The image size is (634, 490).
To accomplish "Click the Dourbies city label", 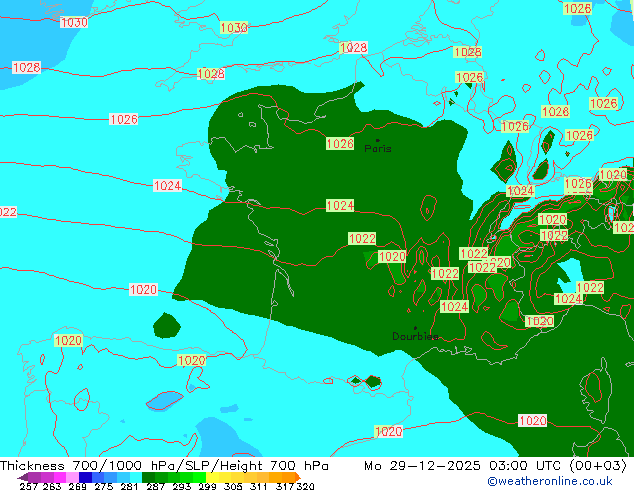I will [415, 336].
